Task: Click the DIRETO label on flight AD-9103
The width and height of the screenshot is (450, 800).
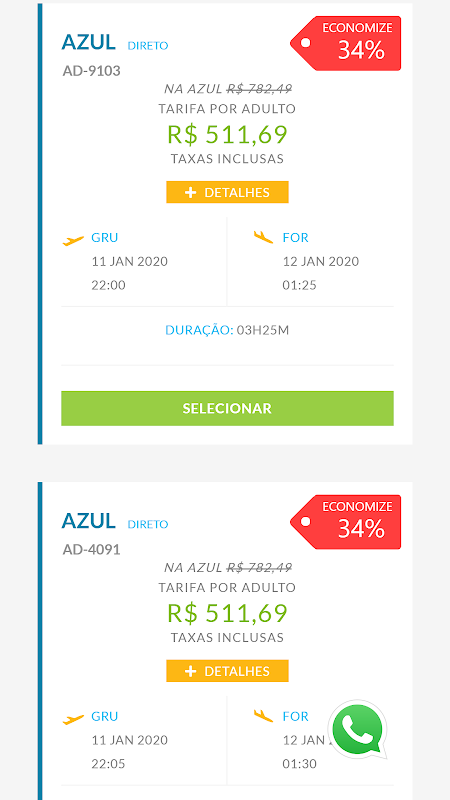Action: 148,46
